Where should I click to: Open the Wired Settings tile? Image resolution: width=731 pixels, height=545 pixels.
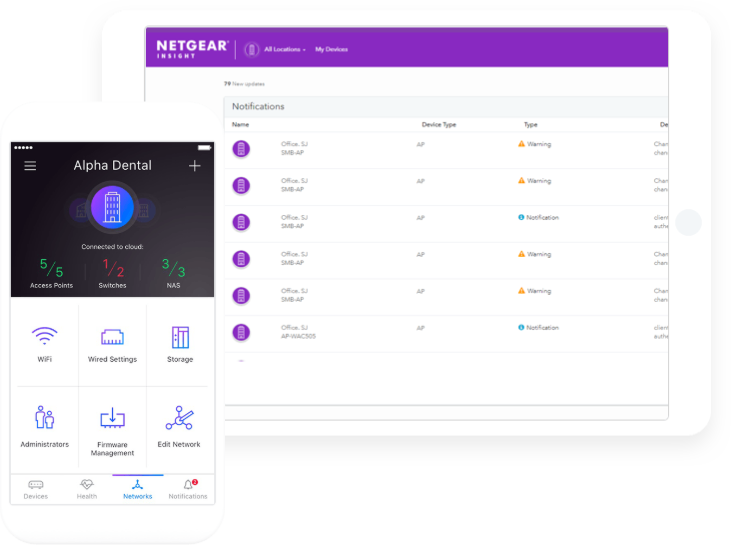pyautogui.click(x=112, y=345)
